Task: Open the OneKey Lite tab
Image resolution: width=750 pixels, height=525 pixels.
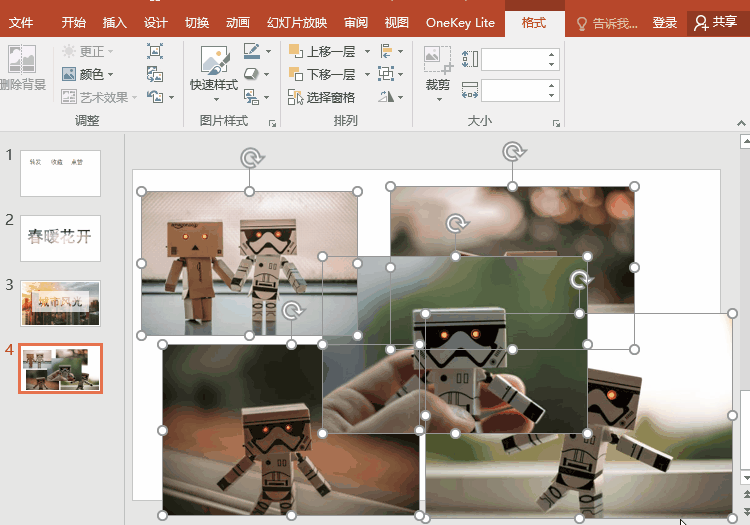Action: pos(460,22)
